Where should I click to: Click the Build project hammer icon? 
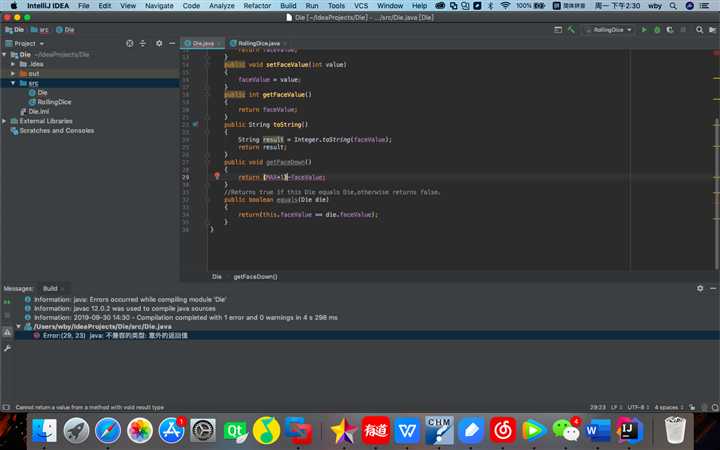(x=572, y=30)
